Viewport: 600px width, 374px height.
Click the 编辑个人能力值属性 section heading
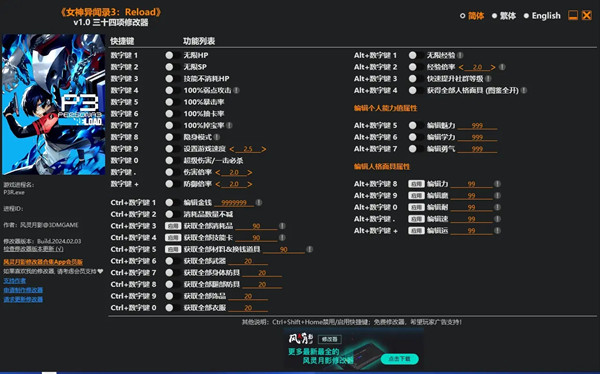point(385,108)
